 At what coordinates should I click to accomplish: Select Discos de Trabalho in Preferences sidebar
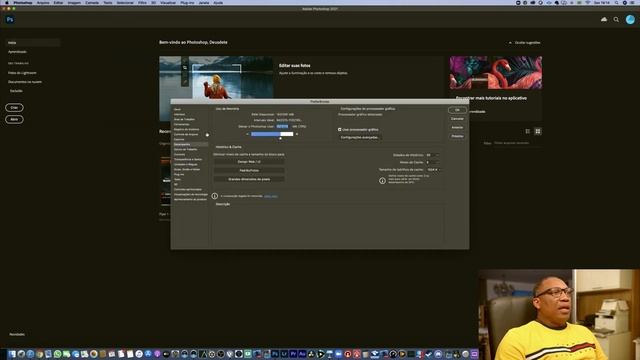(x=185, y=149)
